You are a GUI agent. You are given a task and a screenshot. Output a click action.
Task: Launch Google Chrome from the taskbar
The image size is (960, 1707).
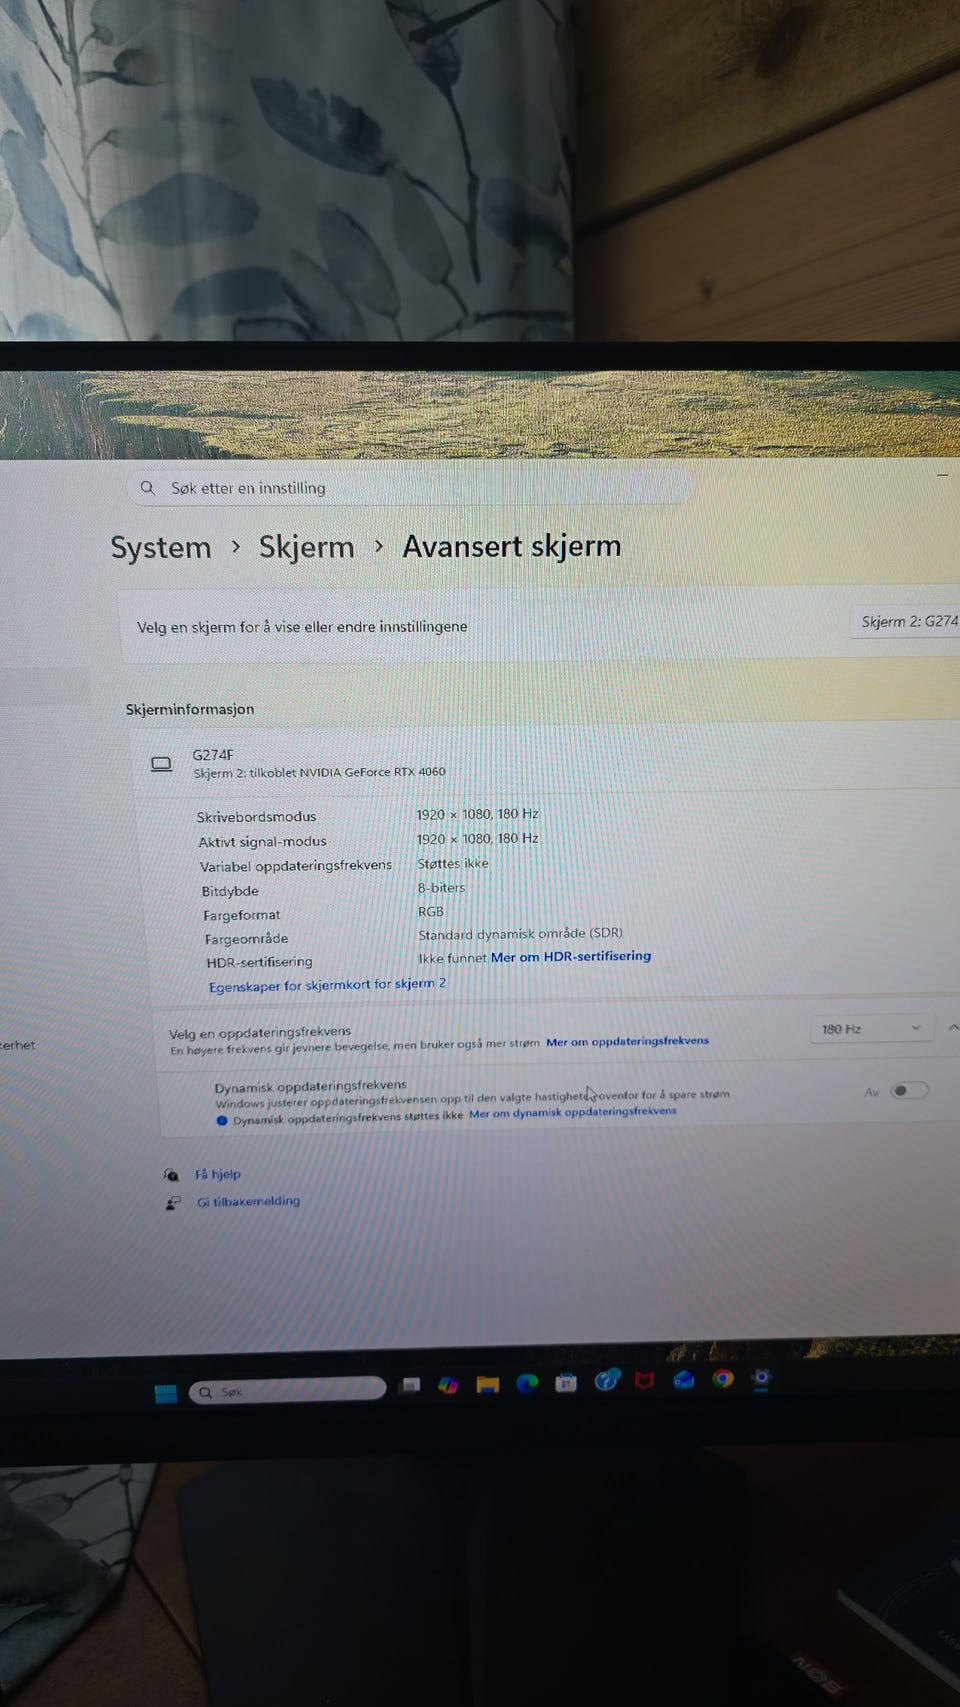point(723,1379)
